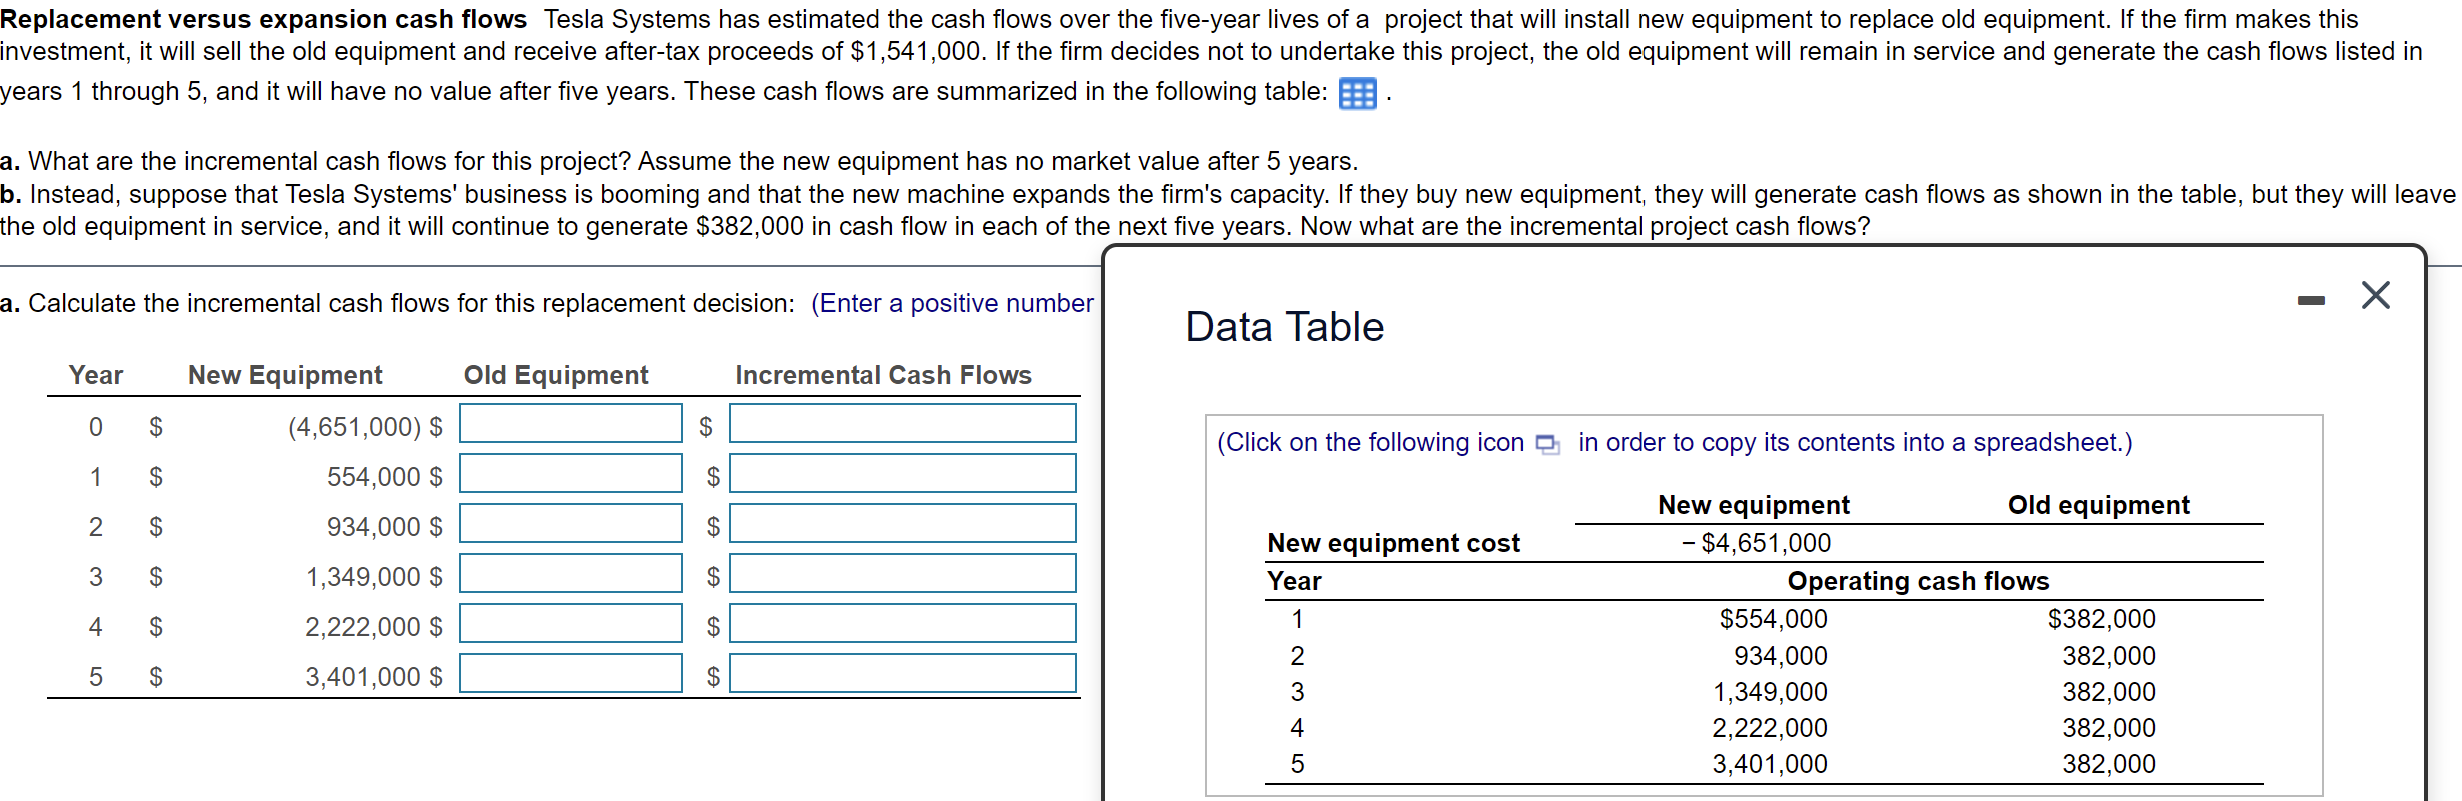Click Incremental Cash Flows input for year 1
2462x801 pixels.
tap(903, 473)
